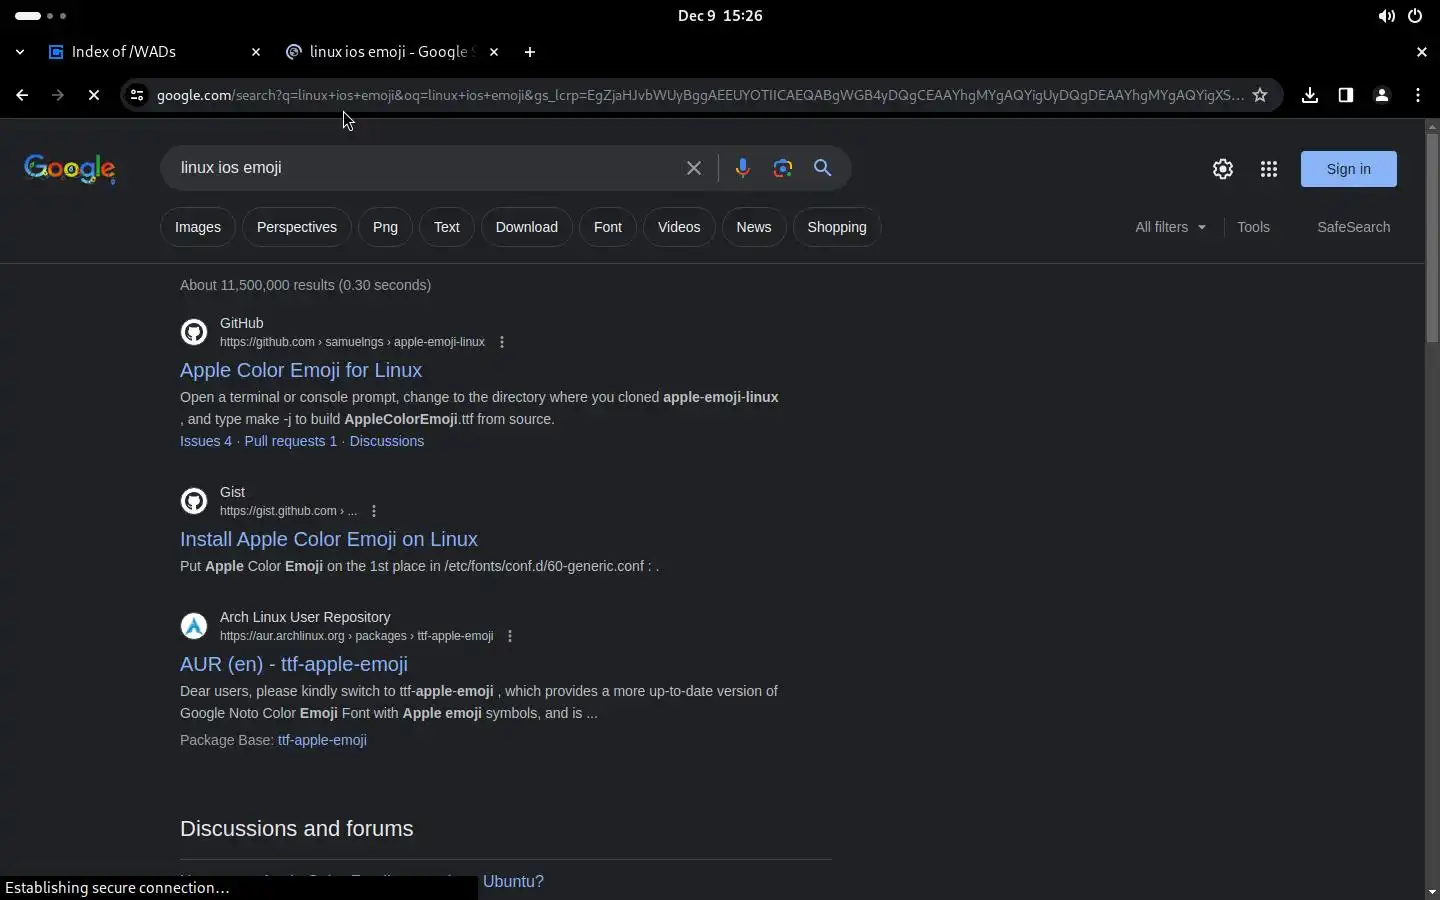Select the Download filter chip
This screenshot has height=900, width=1440.
click(x=527, y=227)
